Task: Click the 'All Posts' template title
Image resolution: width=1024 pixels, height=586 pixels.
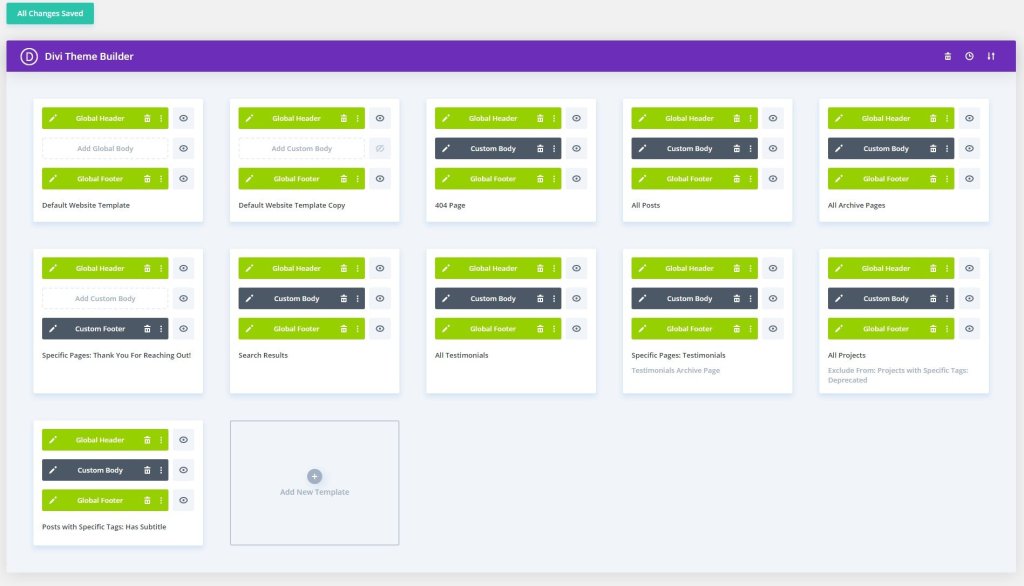Action: point(646,205)
